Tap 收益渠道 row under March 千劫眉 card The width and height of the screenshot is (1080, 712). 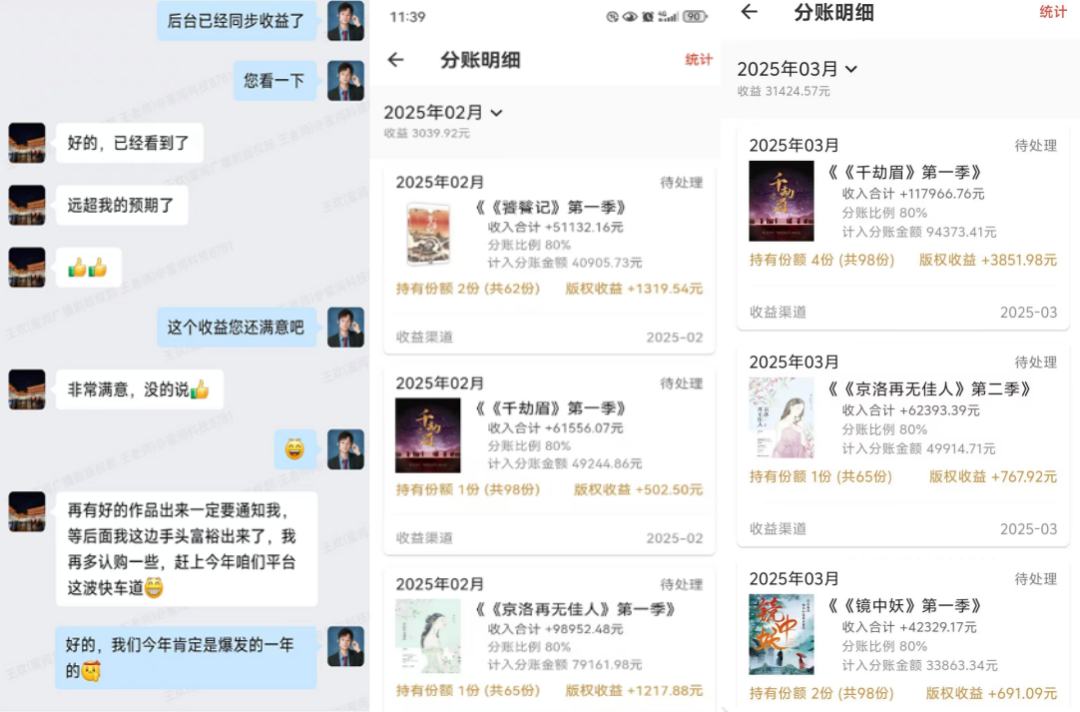click(902, 312)
